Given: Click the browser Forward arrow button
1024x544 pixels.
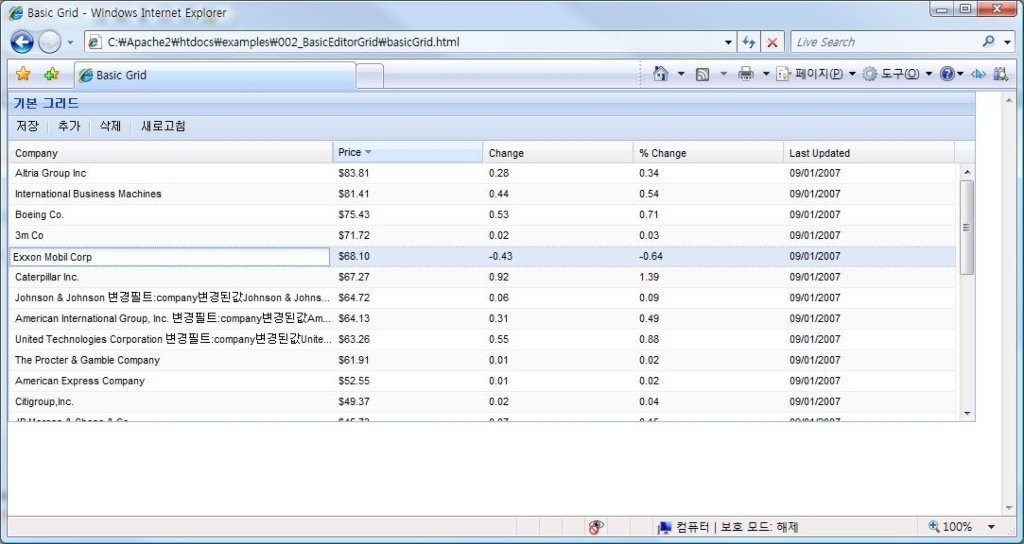Looking at the screenshot, I should click(50, 42).
